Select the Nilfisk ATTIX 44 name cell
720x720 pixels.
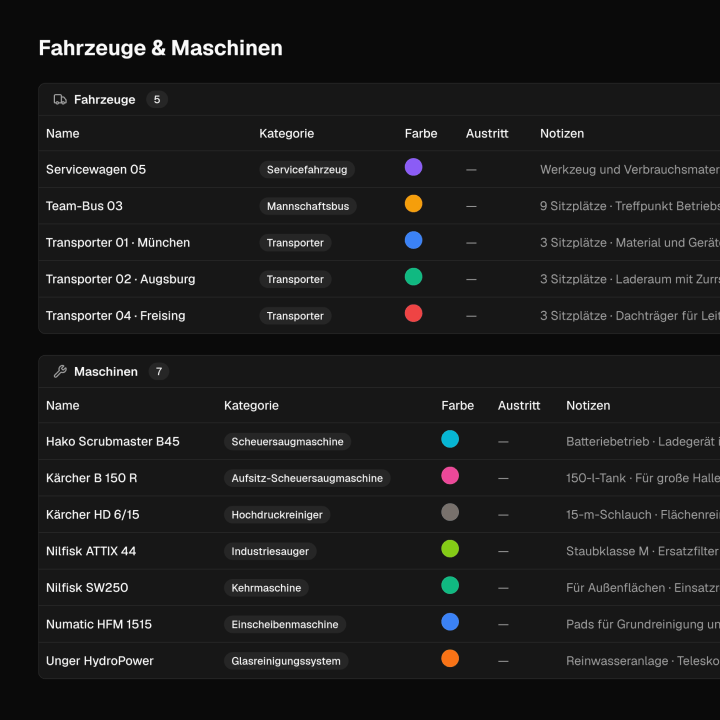(91, 551)
